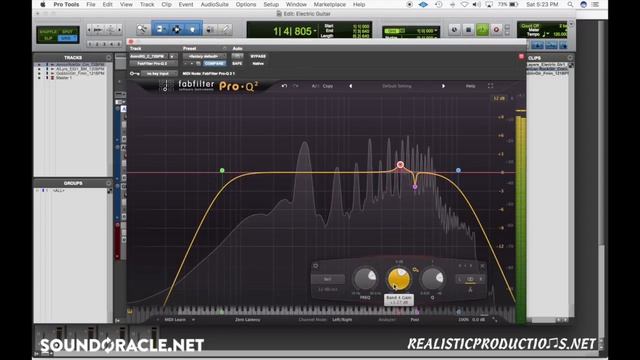Image resolution: width=640 pixels, height=360 pixels.
Task: Open the MIDI Learn dropdown arrow
Action: pyautogui.click(x=193, y=320)
